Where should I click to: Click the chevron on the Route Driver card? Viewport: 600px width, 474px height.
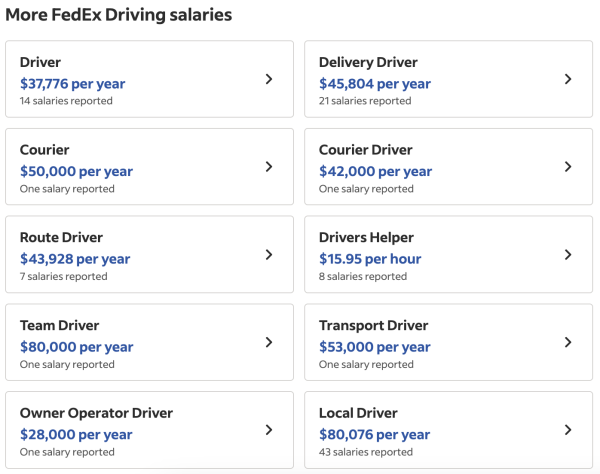269,255
